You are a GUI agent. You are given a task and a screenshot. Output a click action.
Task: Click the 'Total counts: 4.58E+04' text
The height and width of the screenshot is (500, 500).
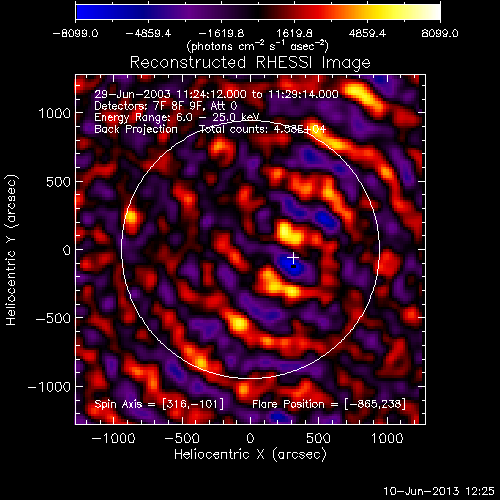click(263, 129)
